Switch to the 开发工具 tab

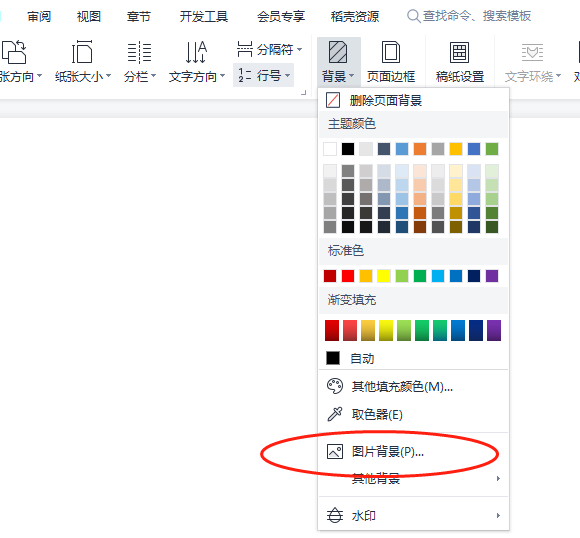pyautogui.click(x=204, y=16)
